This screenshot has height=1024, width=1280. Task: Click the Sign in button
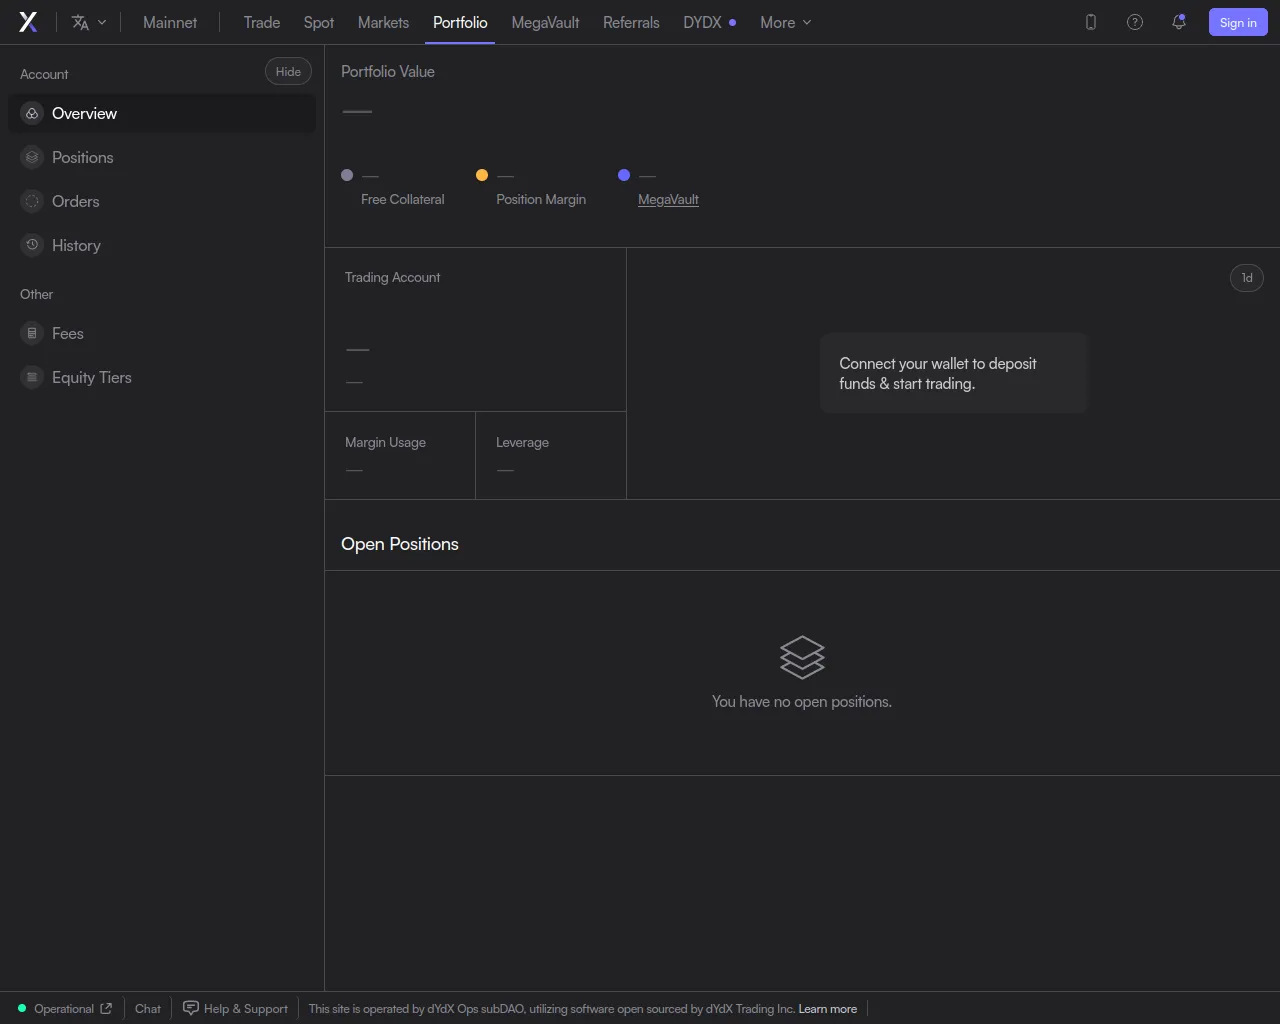1238,22
